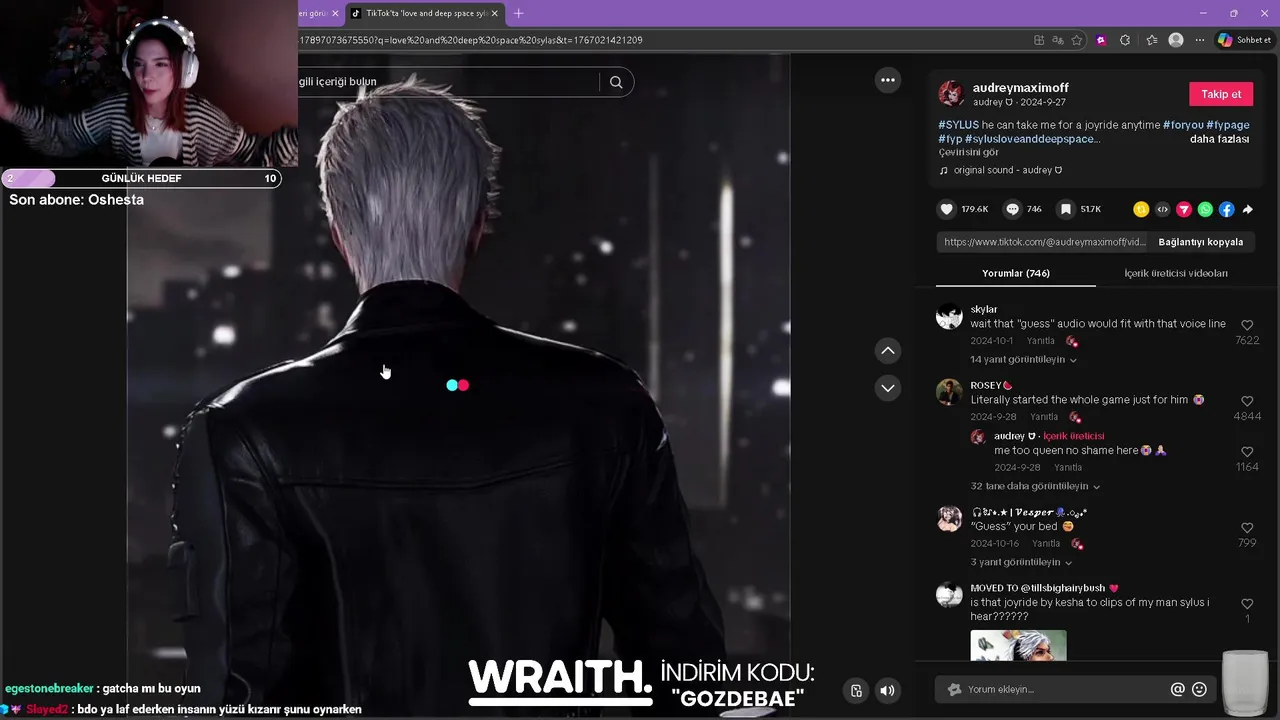Click the TikTok search text field

(448, 82)
